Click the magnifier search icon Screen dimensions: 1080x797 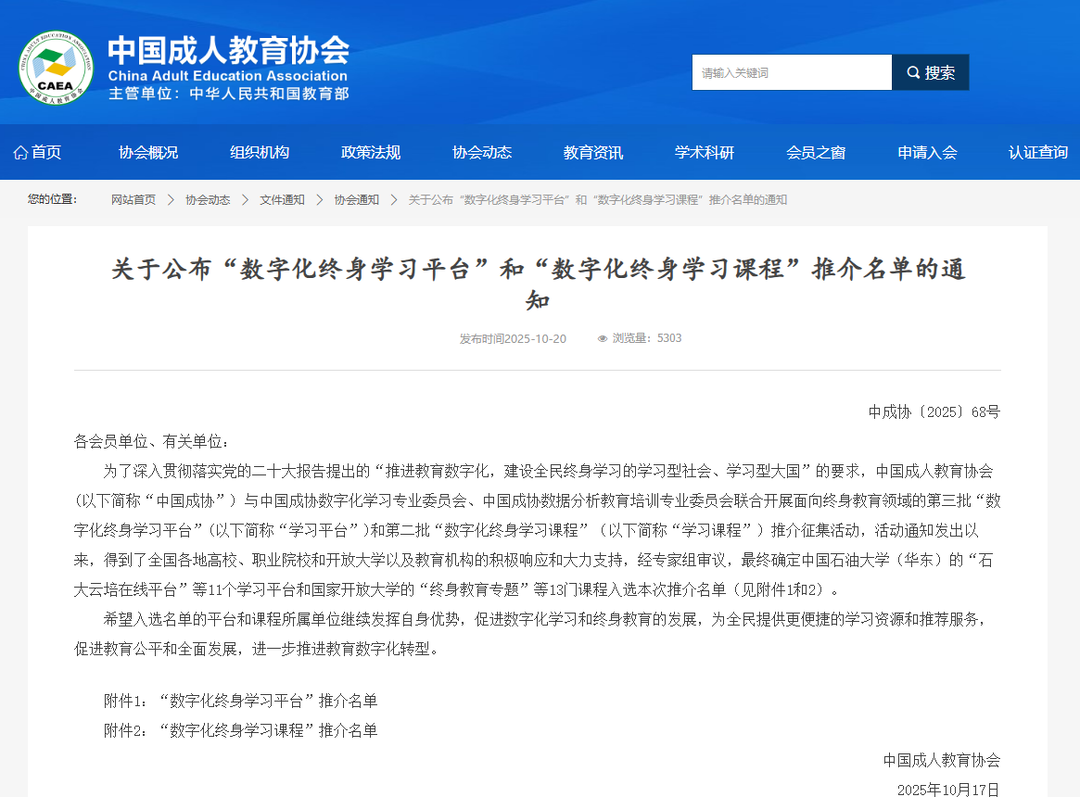tap(913, 73)
